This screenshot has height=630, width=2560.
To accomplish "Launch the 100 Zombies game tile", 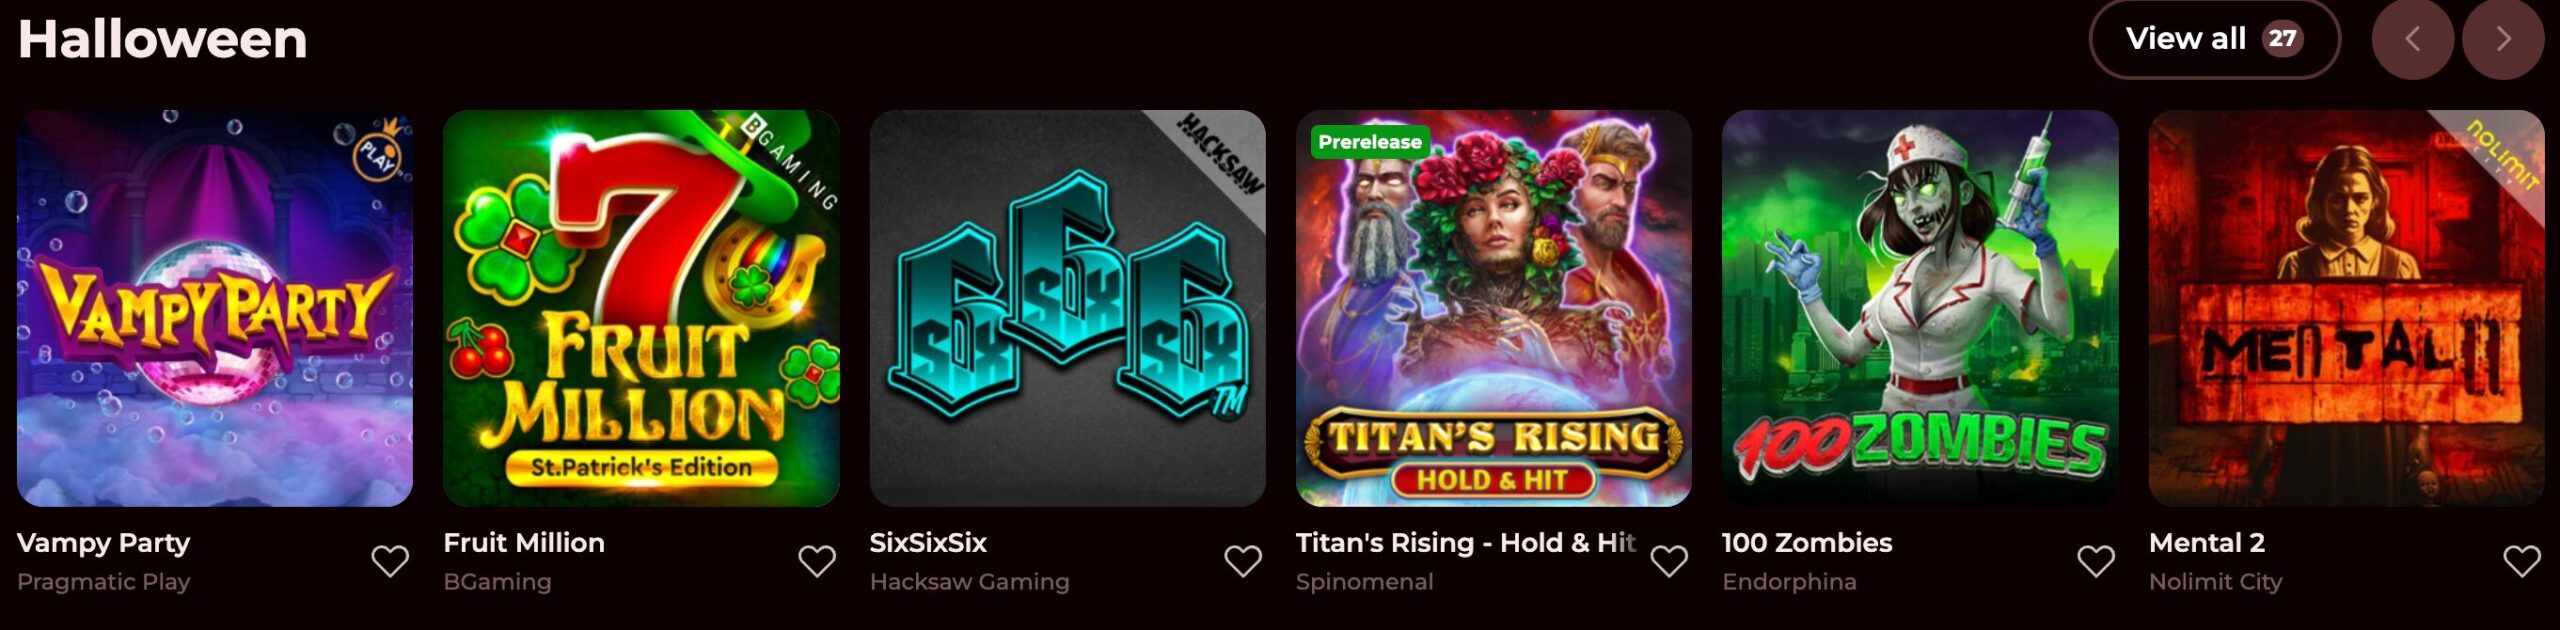I will [x=1920, y=308].
